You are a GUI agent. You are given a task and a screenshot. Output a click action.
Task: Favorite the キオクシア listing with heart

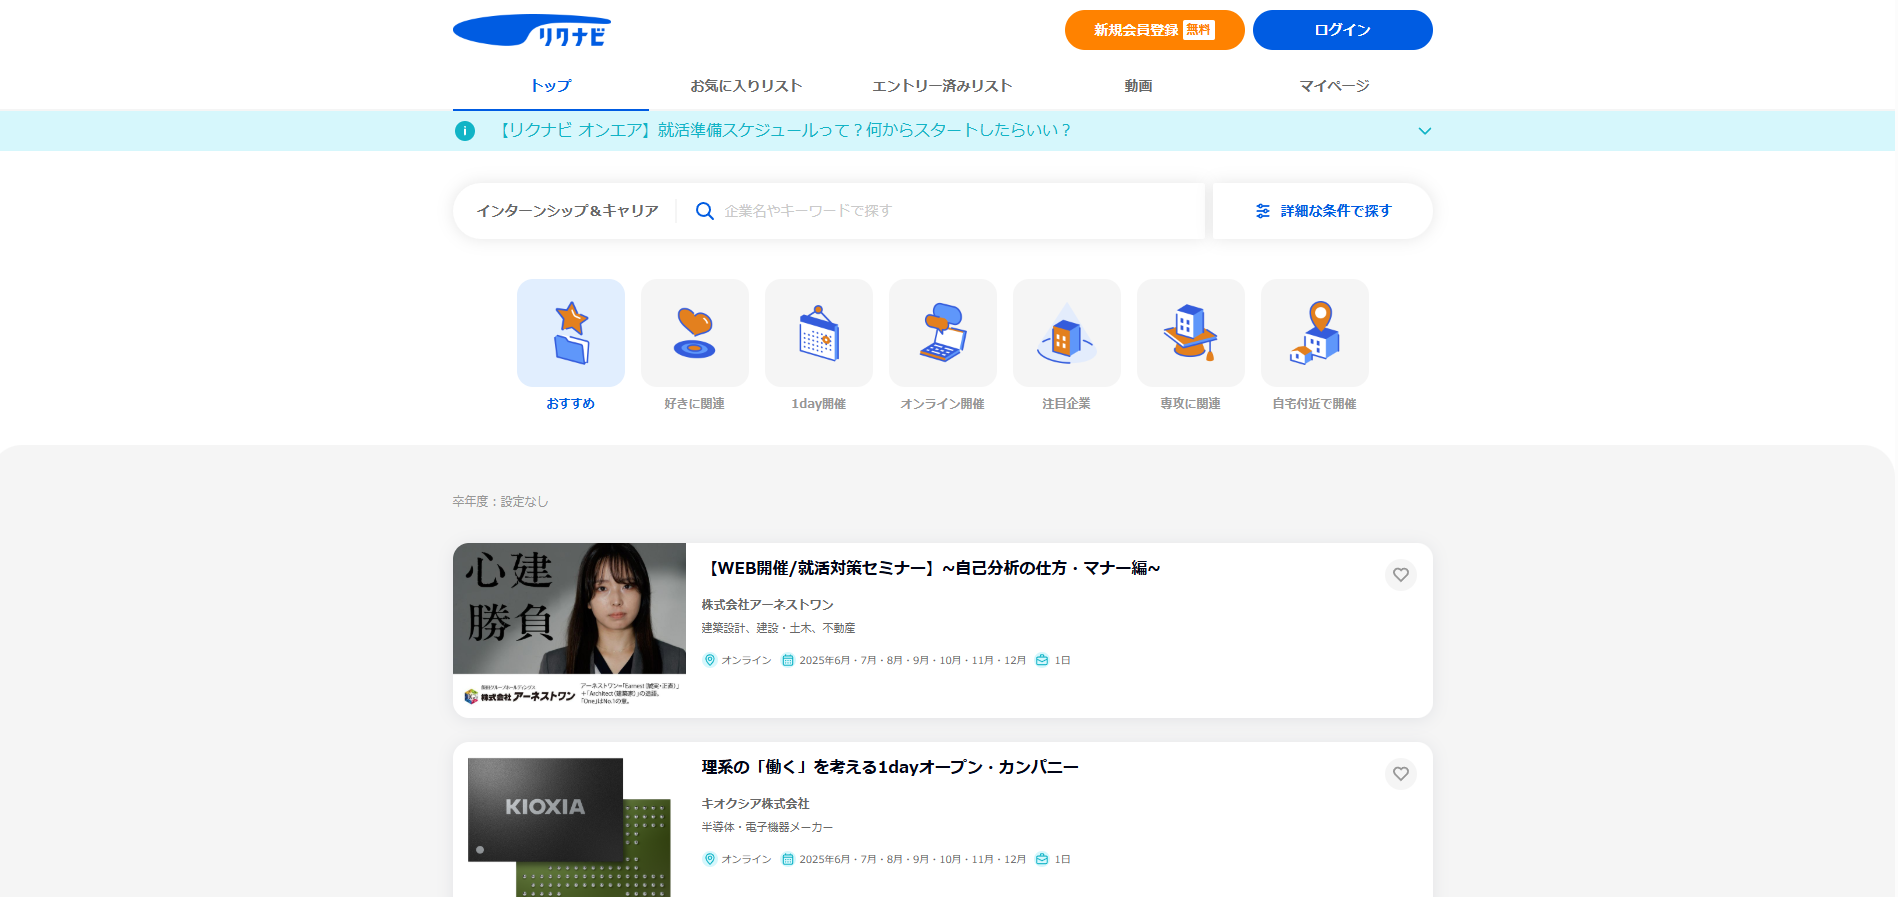[x=1400, y=774]
